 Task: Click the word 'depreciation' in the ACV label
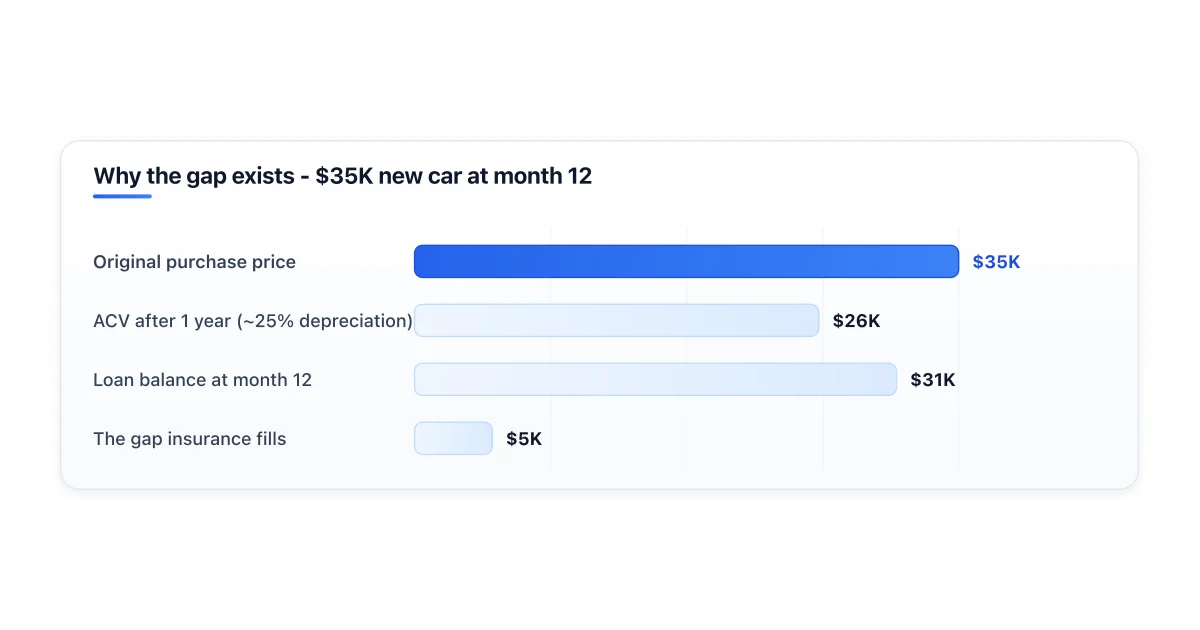click(354, 321)
